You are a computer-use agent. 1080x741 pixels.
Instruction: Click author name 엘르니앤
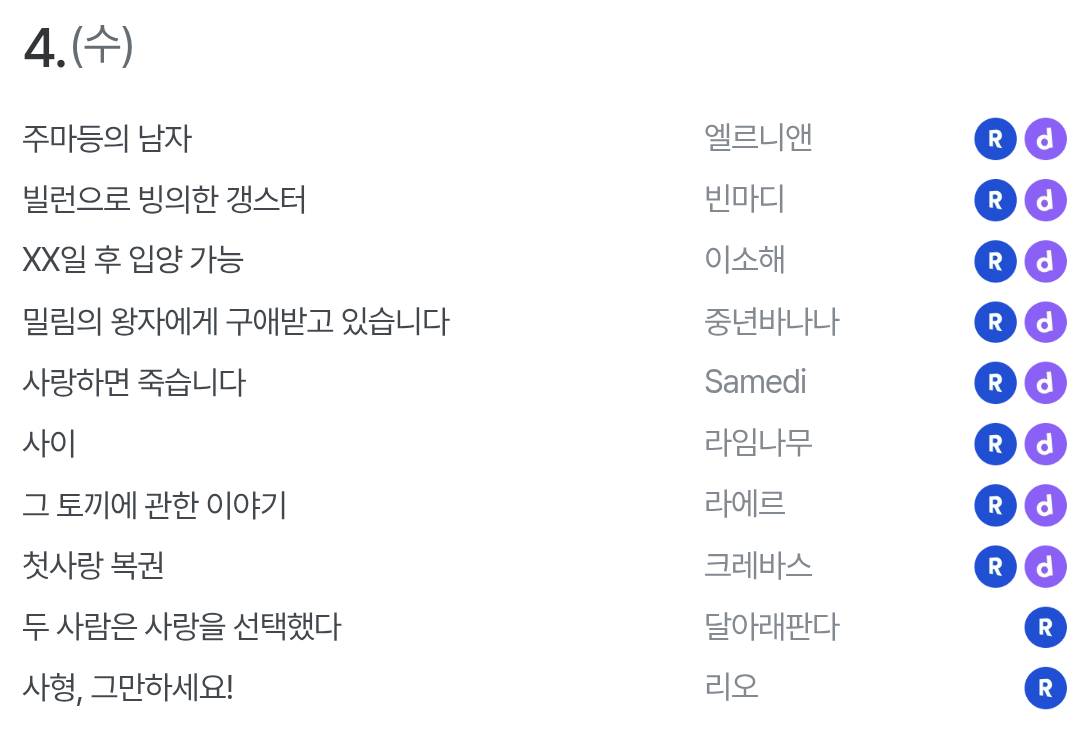pos(758,138)
